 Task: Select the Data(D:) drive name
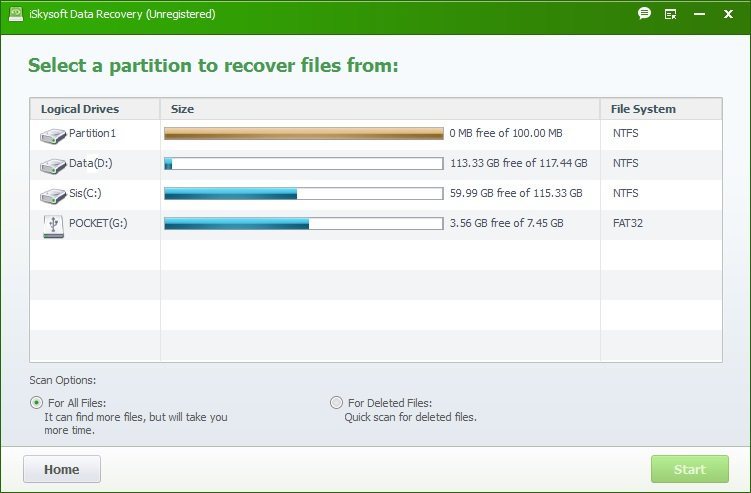91,163
